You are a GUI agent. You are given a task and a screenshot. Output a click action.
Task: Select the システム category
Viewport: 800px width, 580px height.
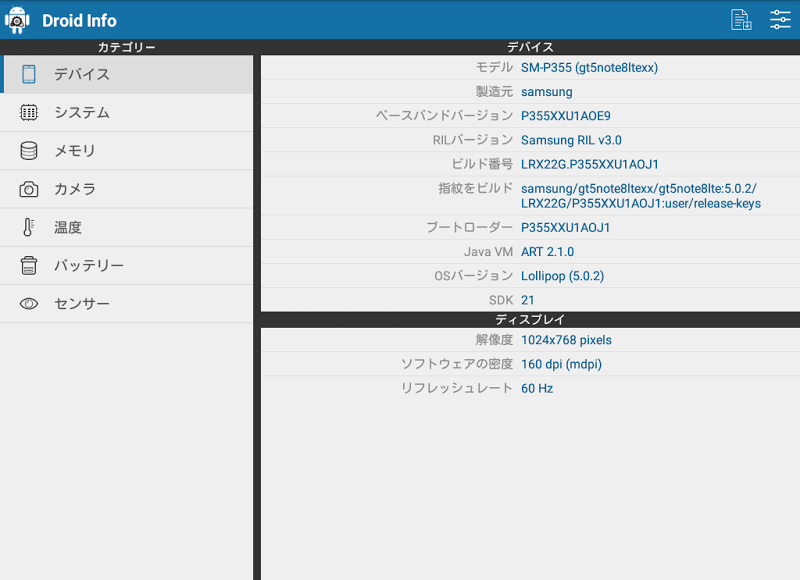(82, 113)
